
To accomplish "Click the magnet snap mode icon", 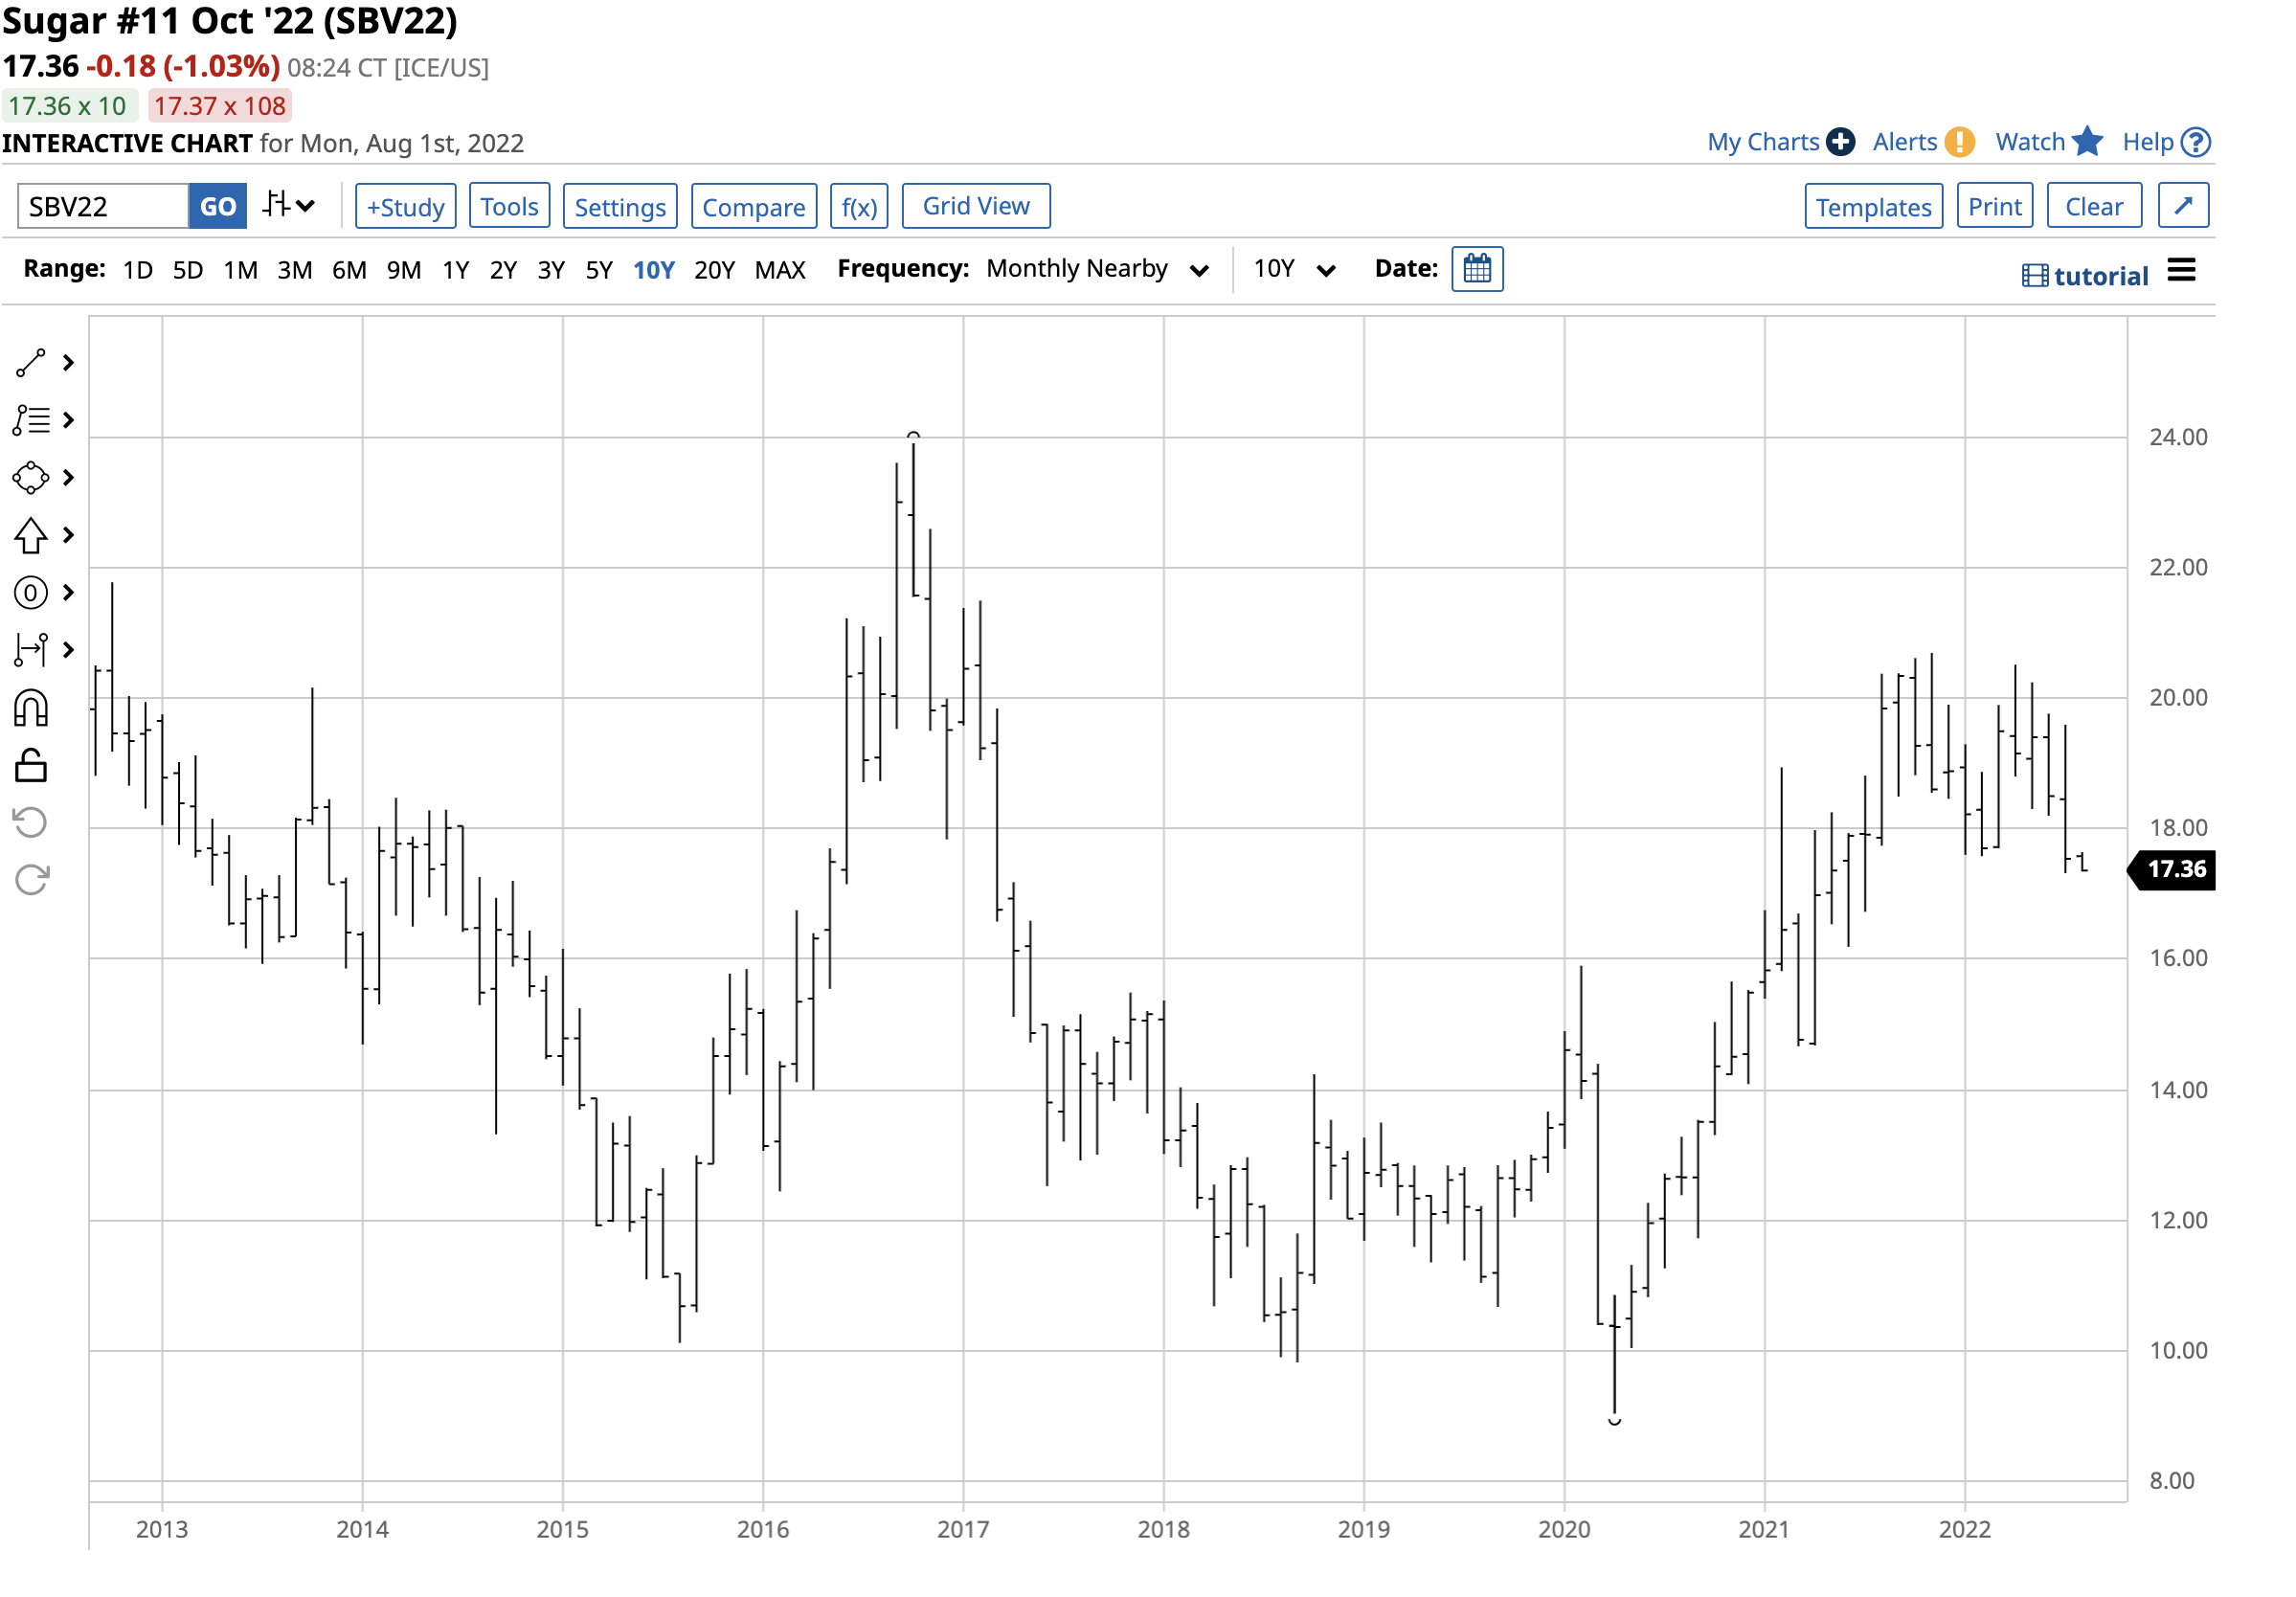I will coord(30,708).
